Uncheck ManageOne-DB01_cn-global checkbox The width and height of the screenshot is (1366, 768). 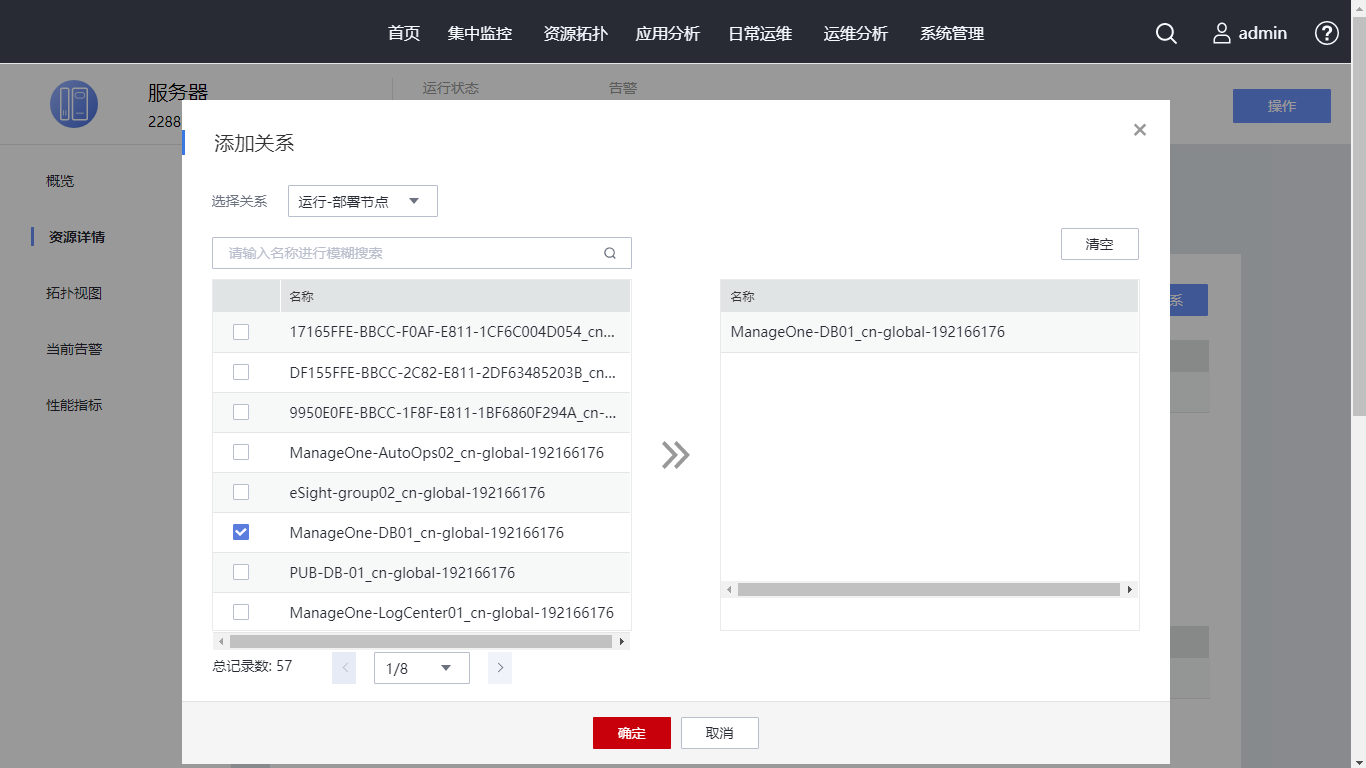point(241,532)
